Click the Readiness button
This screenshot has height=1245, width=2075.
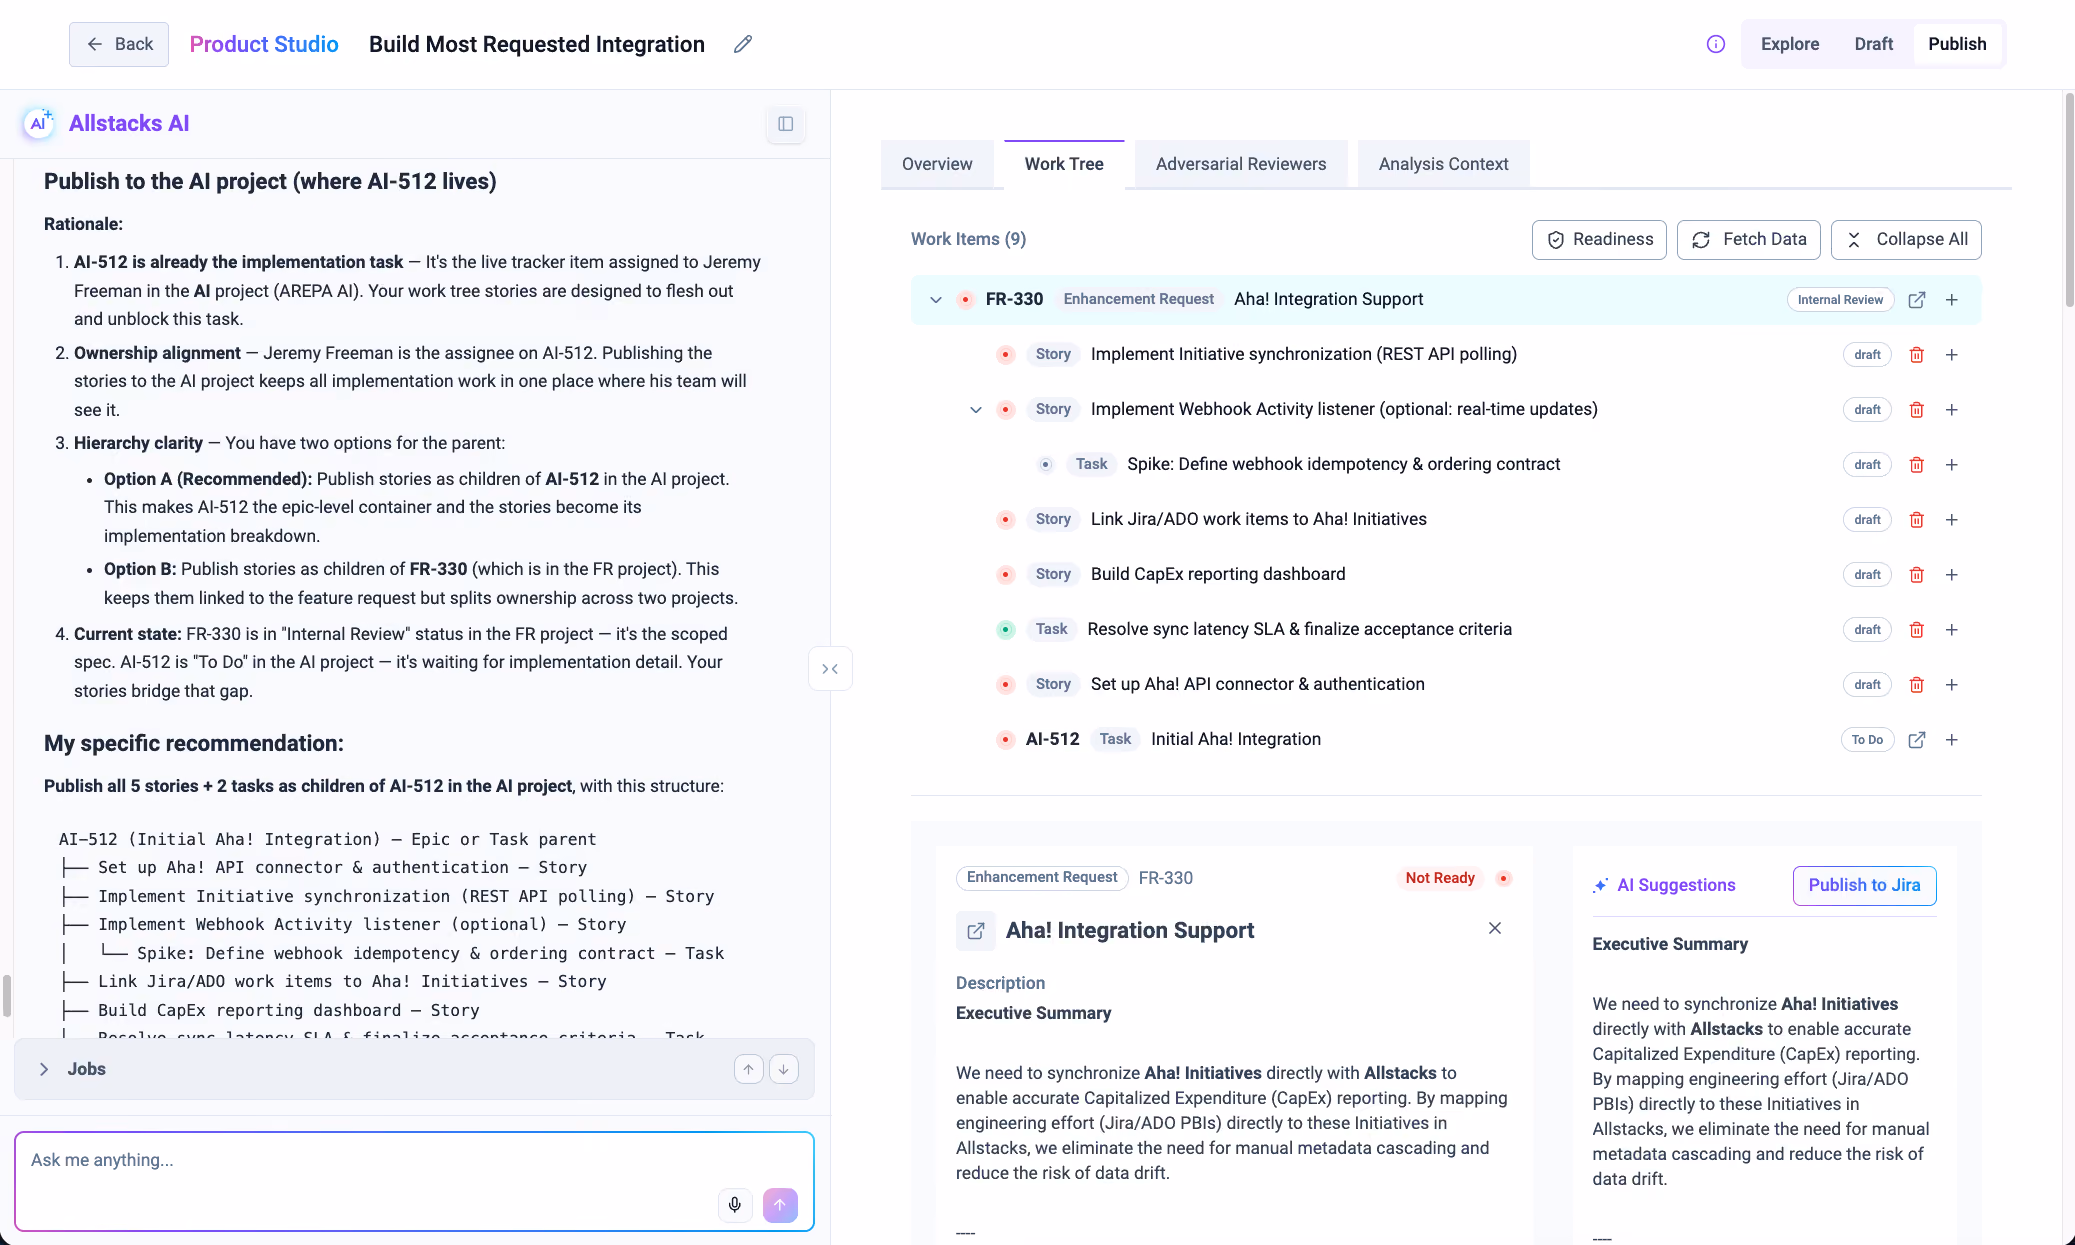point(1599,240)
